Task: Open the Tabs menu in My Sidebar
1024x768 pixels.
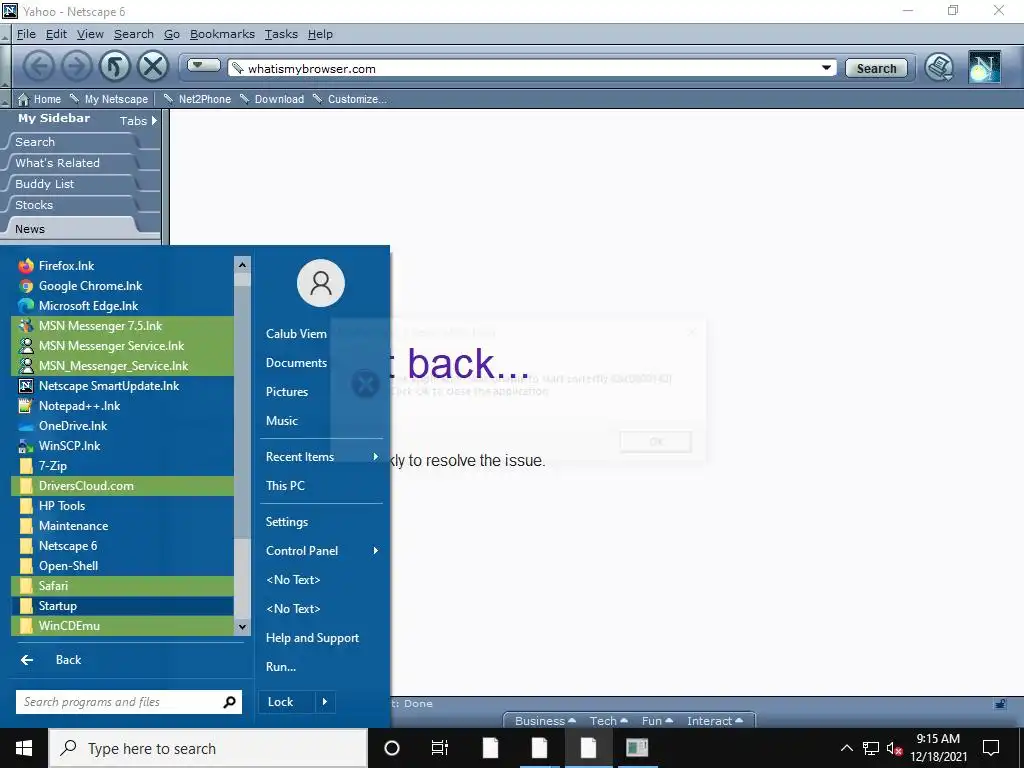Action: (x=138, y=121)
